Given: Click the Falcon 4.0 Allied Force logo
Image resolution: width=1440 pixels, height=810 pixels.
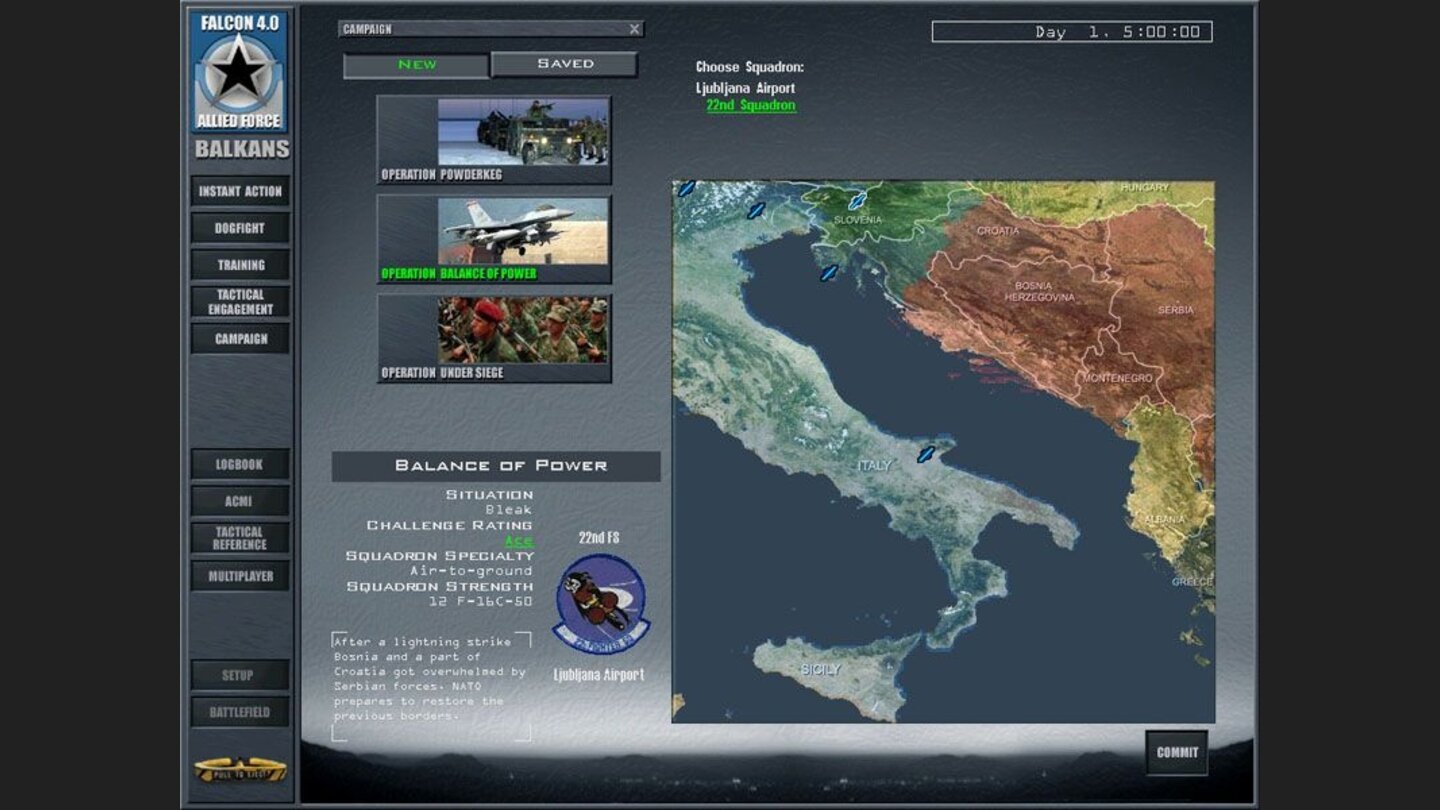Looking at the screenshot, I should click(239, 71).
